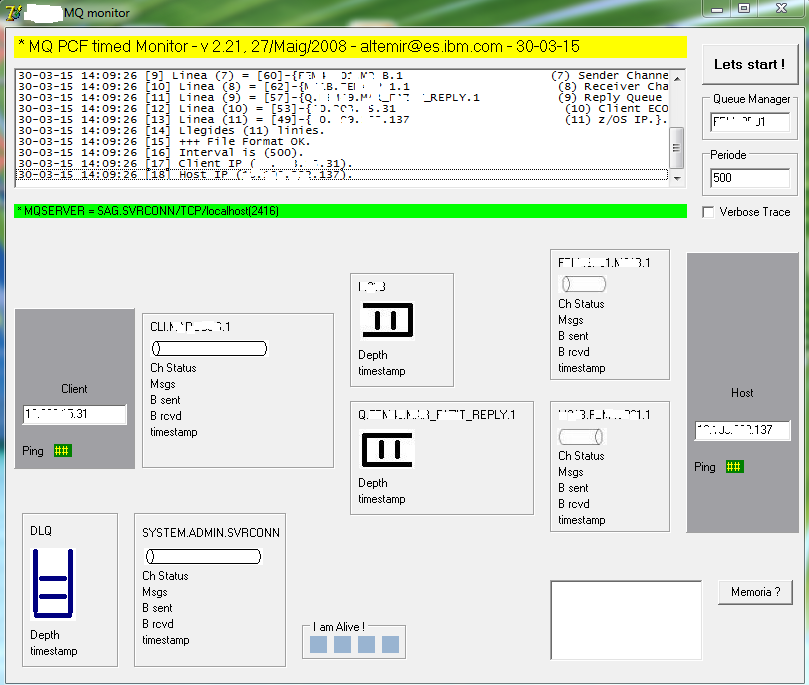Click the third I am Alive square
The image size is (809, 685).
366,644
